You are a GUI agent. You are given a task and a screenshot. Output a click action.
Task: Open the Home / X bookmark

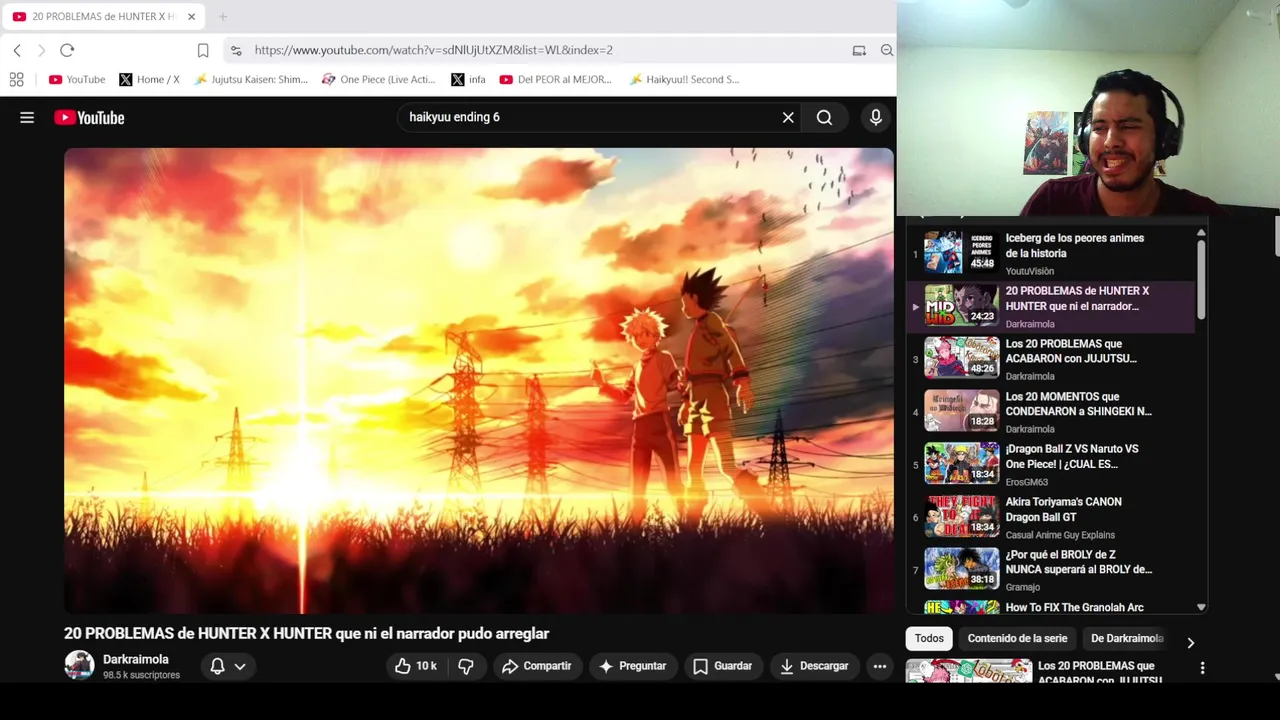click(149, 79)
